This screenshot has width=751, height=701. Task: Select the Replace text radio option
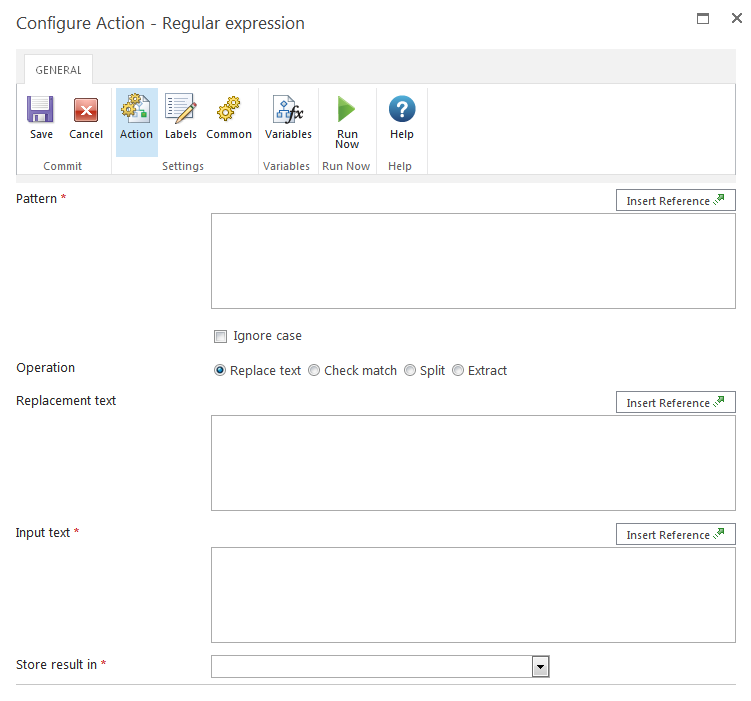click(x=220, y=371)
